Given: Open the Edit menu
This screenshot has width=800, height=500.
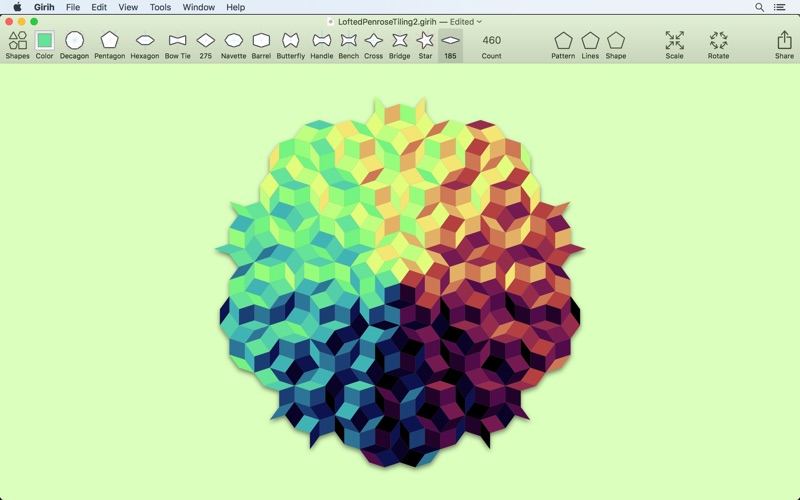Looking at the screenshot, I should (x=99, y=7).
